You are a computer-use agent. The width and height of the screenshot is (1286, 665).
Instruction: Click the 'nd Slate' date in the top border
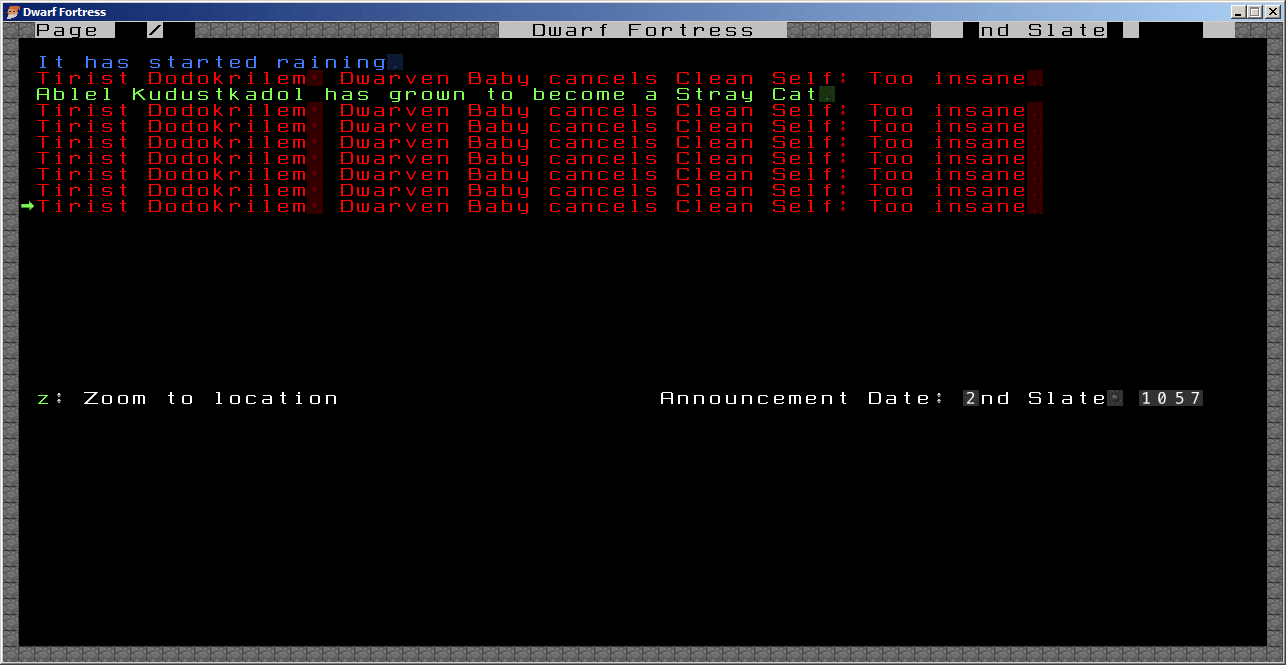1043,30
